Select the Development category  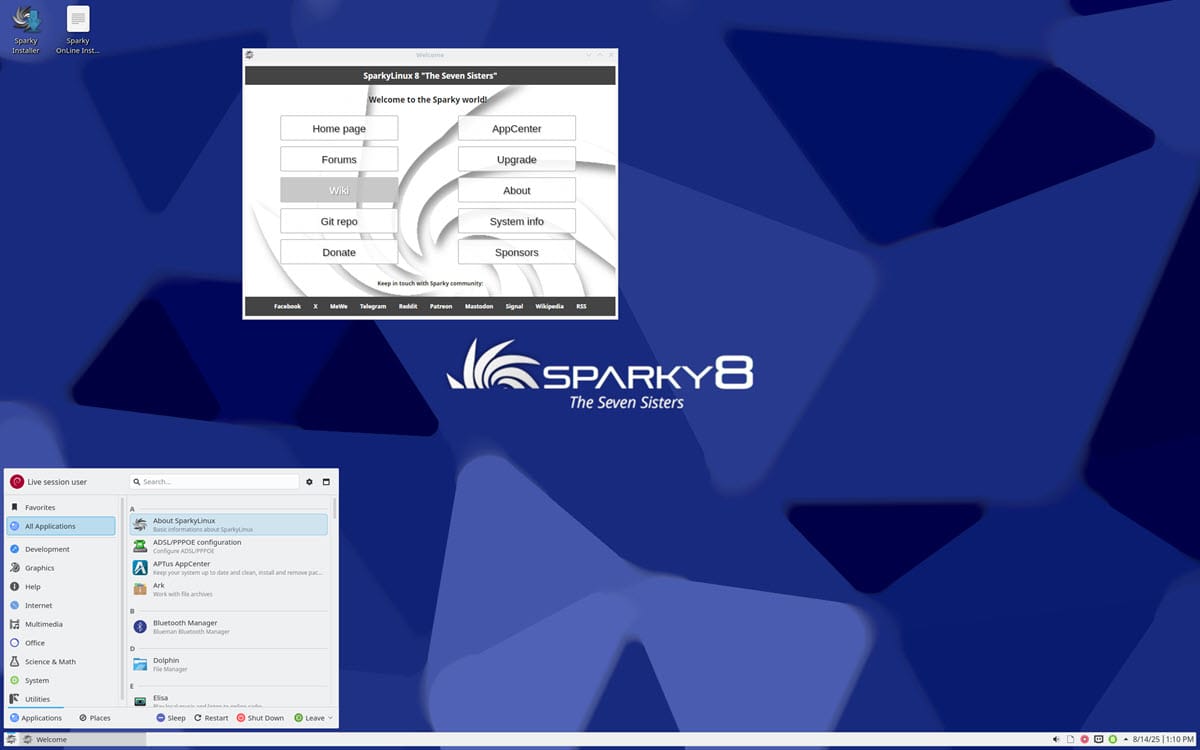[61, 549]
